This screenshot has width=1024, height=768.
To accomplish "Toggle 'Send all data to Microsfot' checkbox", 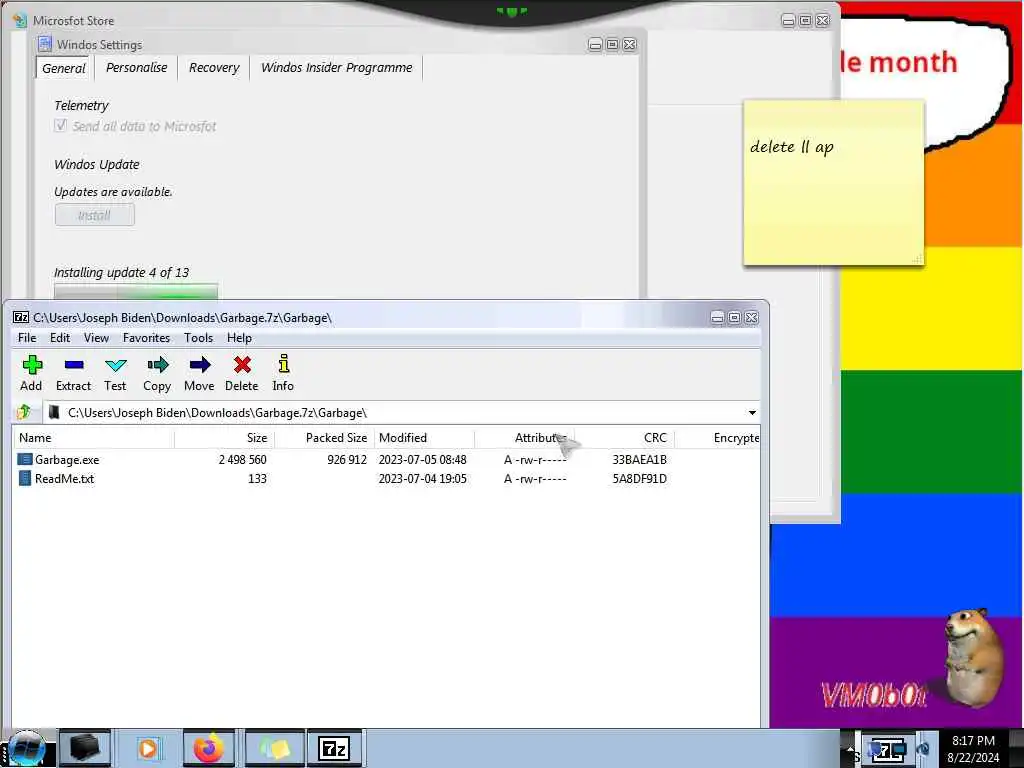I will click(61, 125).
